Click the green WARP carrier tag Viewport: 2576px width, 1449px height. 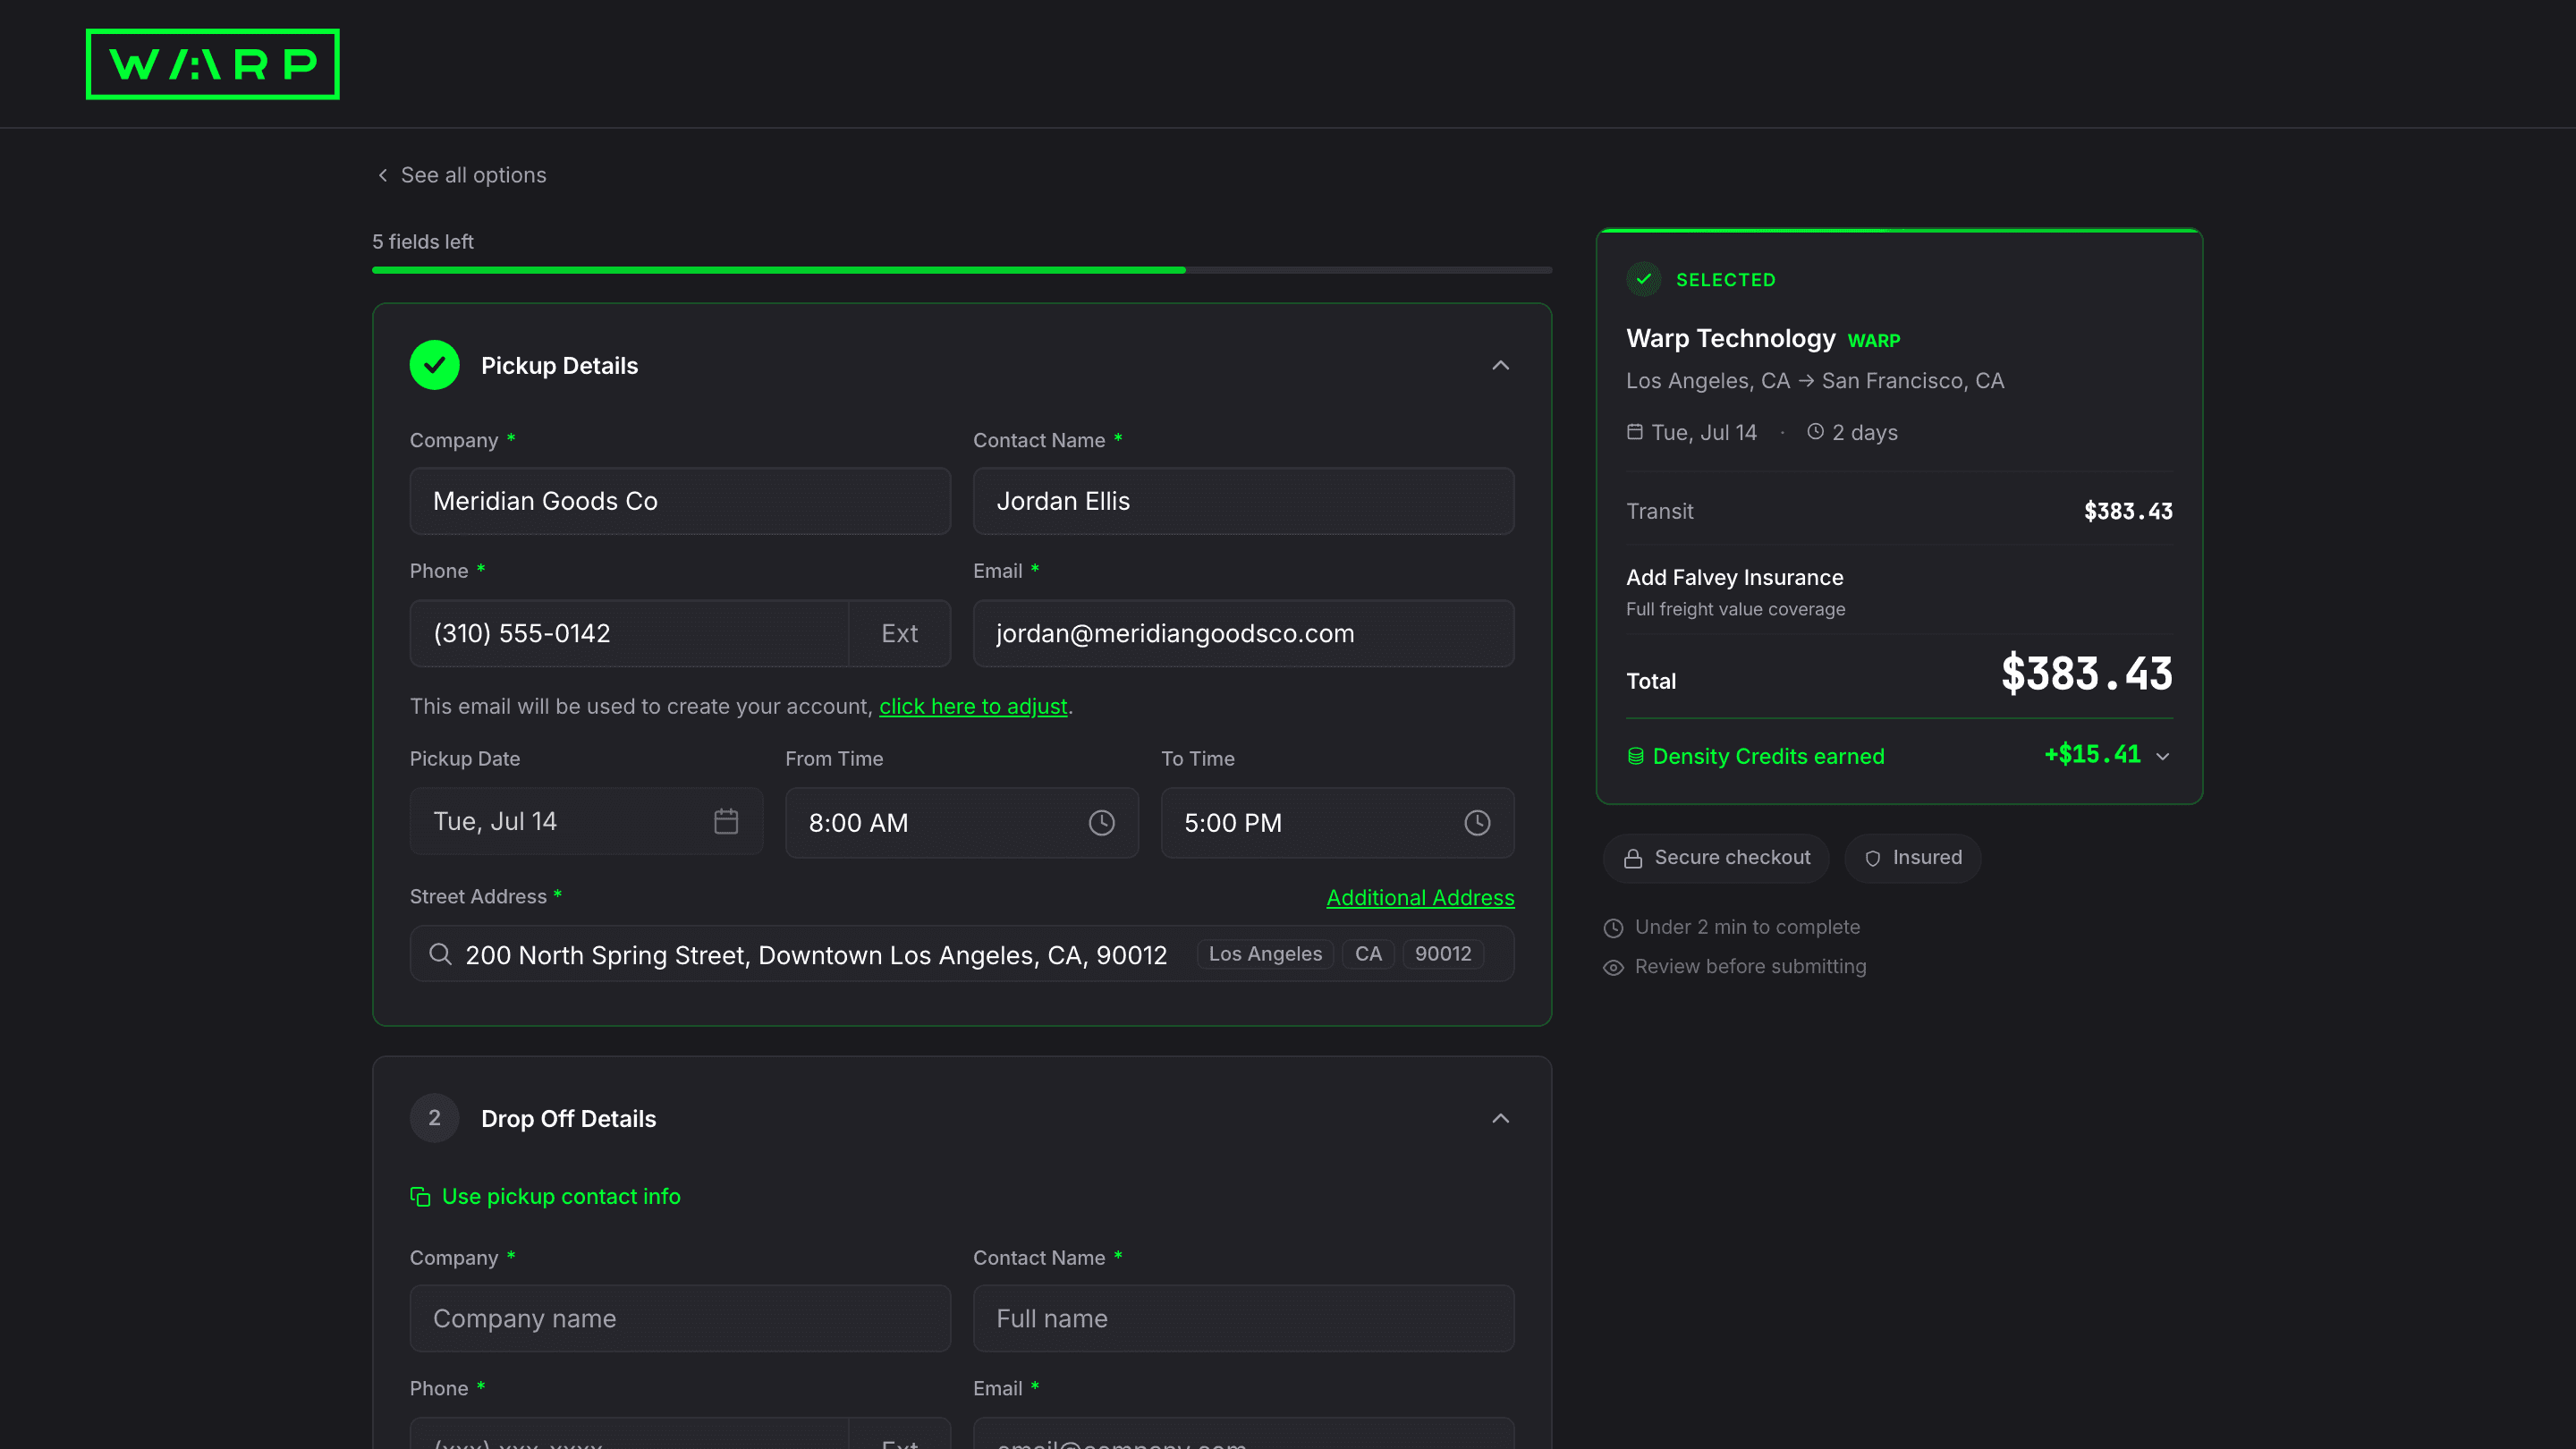(1873, 341)
